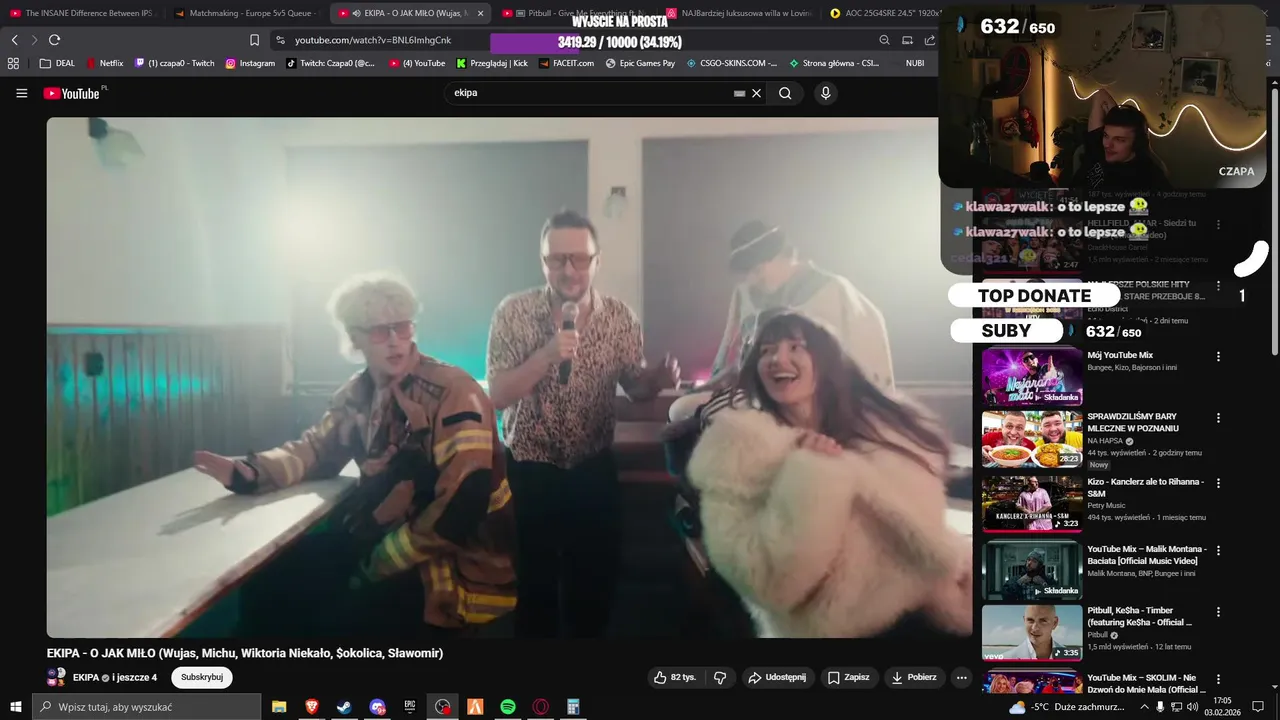Open the FACEIT.com bookmark
The height and width of the screenshot is (720, 1280).
566,63
